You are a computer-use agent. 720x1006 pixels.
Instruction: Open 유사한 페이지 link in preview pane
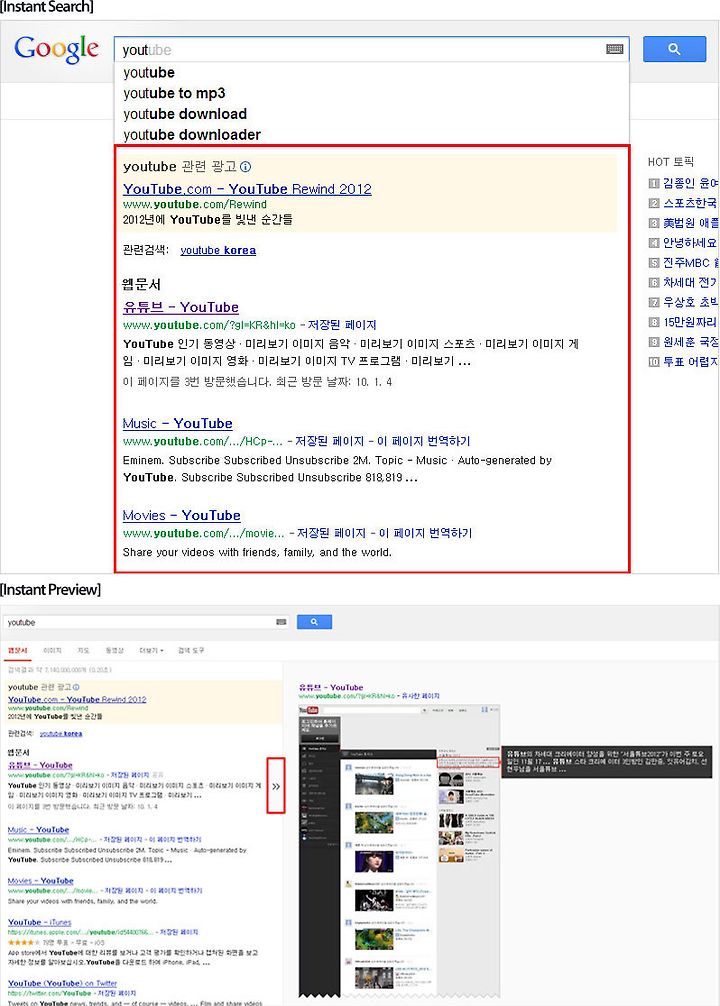pyautogui.click(x=422, y=696)
